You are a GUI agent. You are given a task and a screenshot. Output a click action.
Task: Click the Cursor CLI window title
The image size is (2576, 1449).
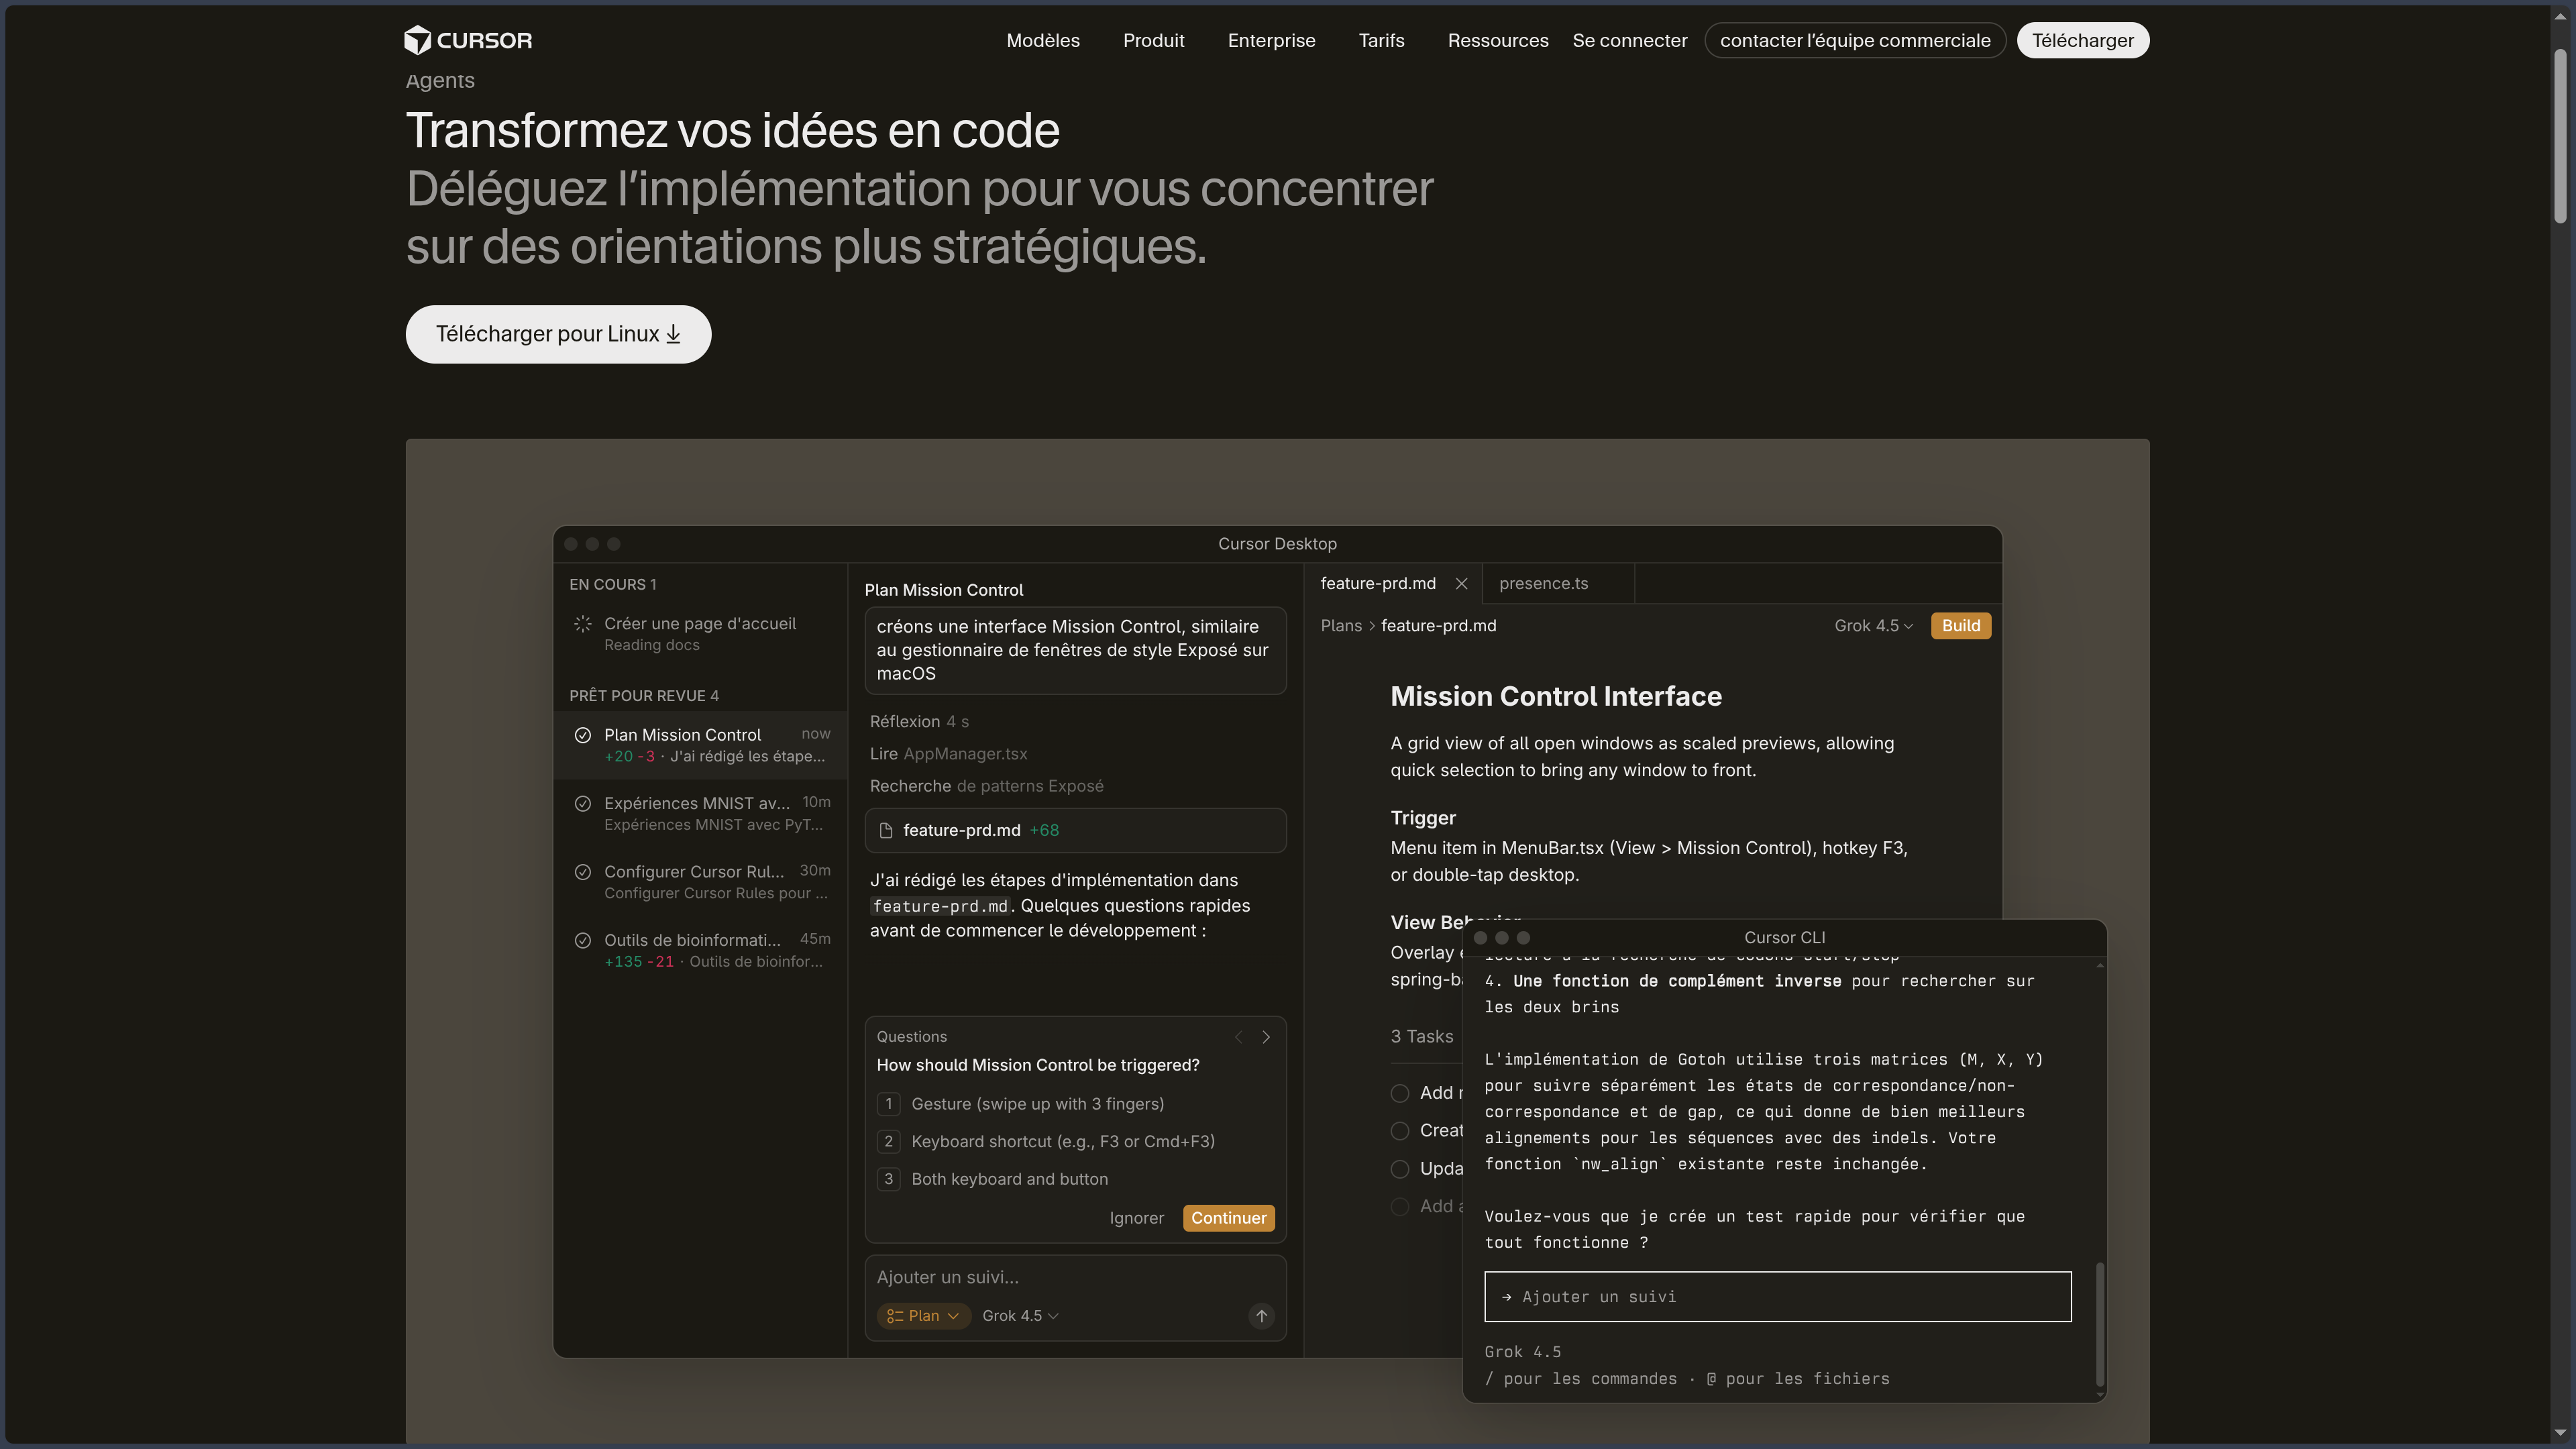pyautogui.click(x=1784, y=938)
